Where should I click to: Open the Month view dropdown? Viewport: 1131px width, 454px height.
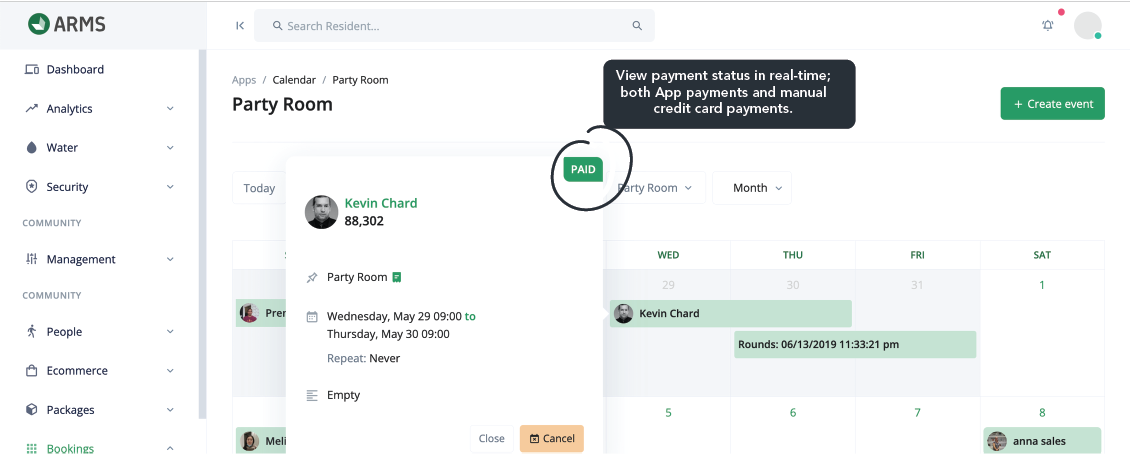(x=752, y=188)
